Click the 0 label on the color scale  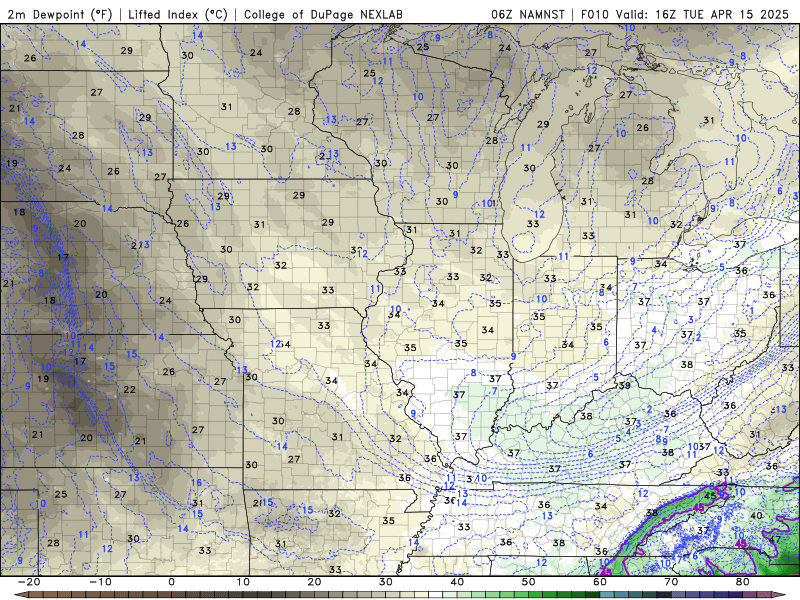coord(171,582)
